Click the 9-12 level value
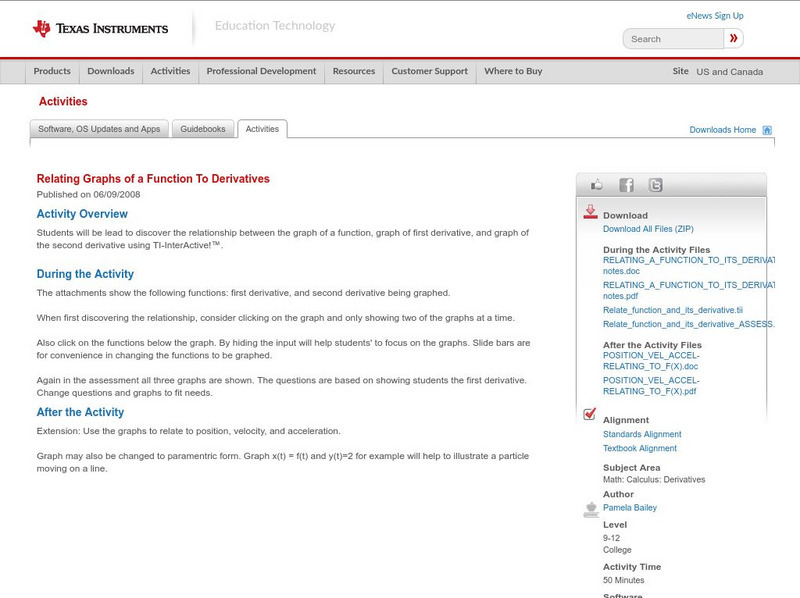 (x=611, y=538)
